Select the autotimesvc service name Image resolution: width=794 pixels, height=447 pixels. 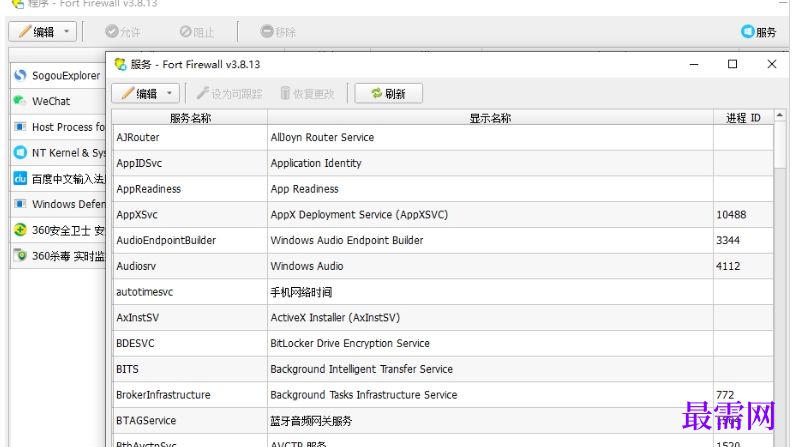145,292
